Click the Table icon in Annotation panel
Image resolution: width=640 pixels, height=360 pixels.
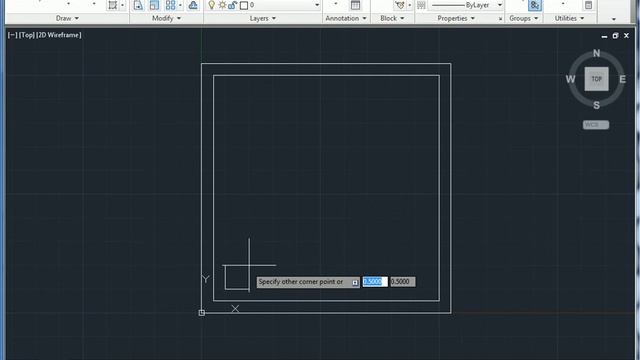(355, 5)
